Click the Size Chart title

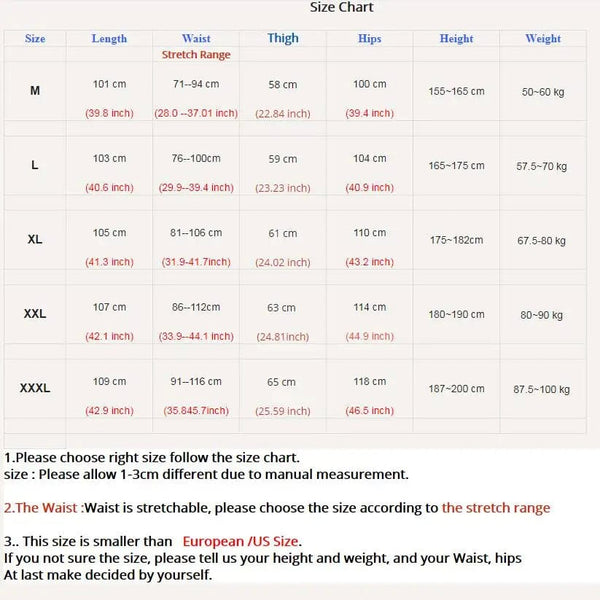coord(342,7)
